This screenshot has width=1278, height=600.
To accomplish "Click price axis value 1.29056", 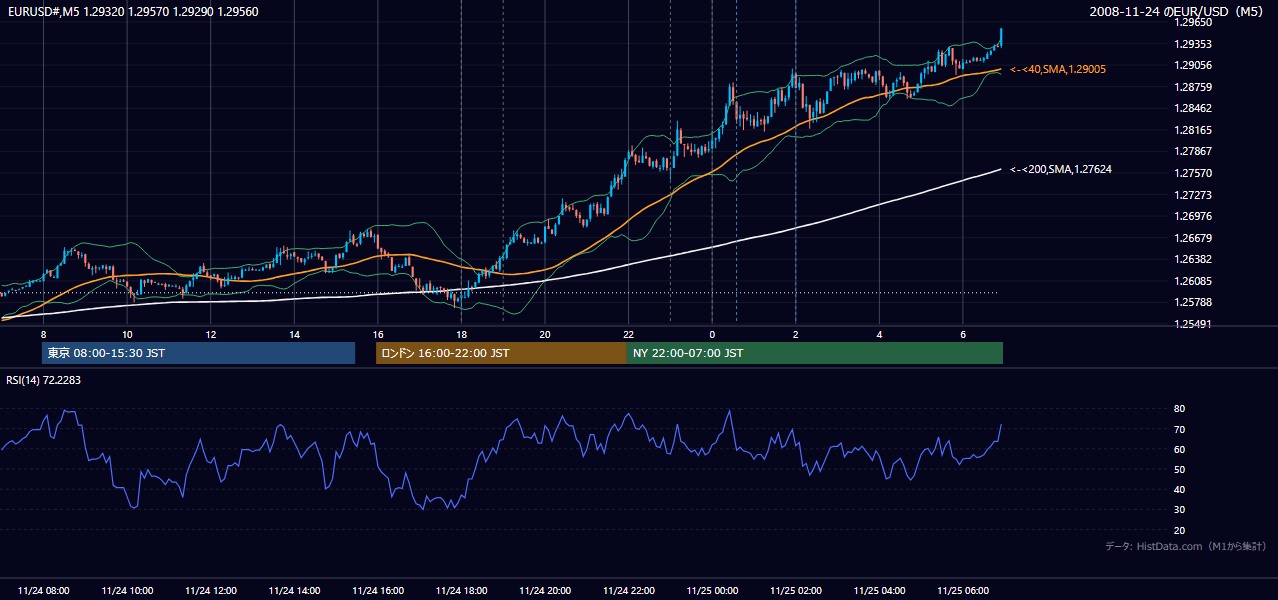I will pyautogui.click(x=1193, y=65).
